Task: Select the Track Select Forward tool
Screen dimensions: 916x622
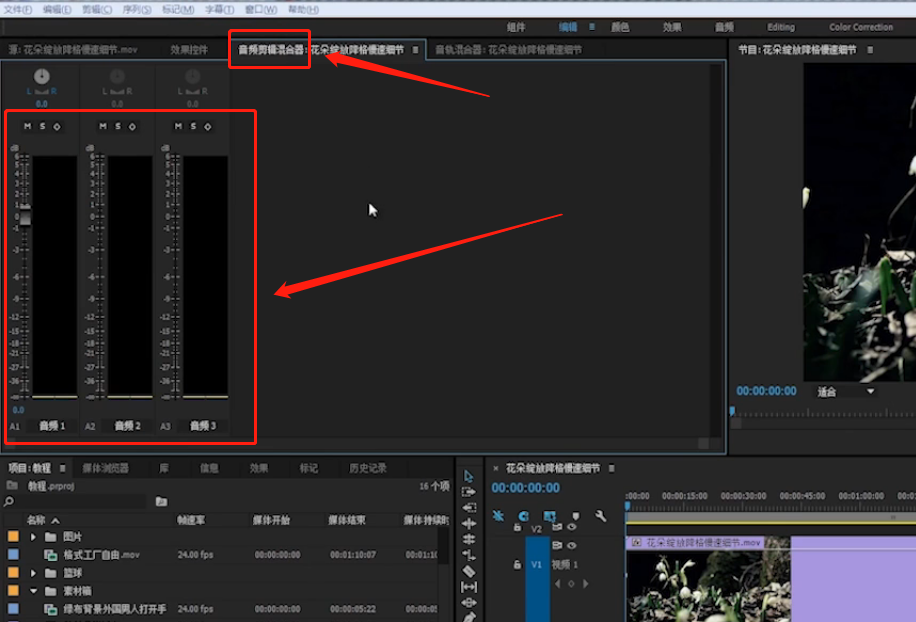Action: pos(469,492)
